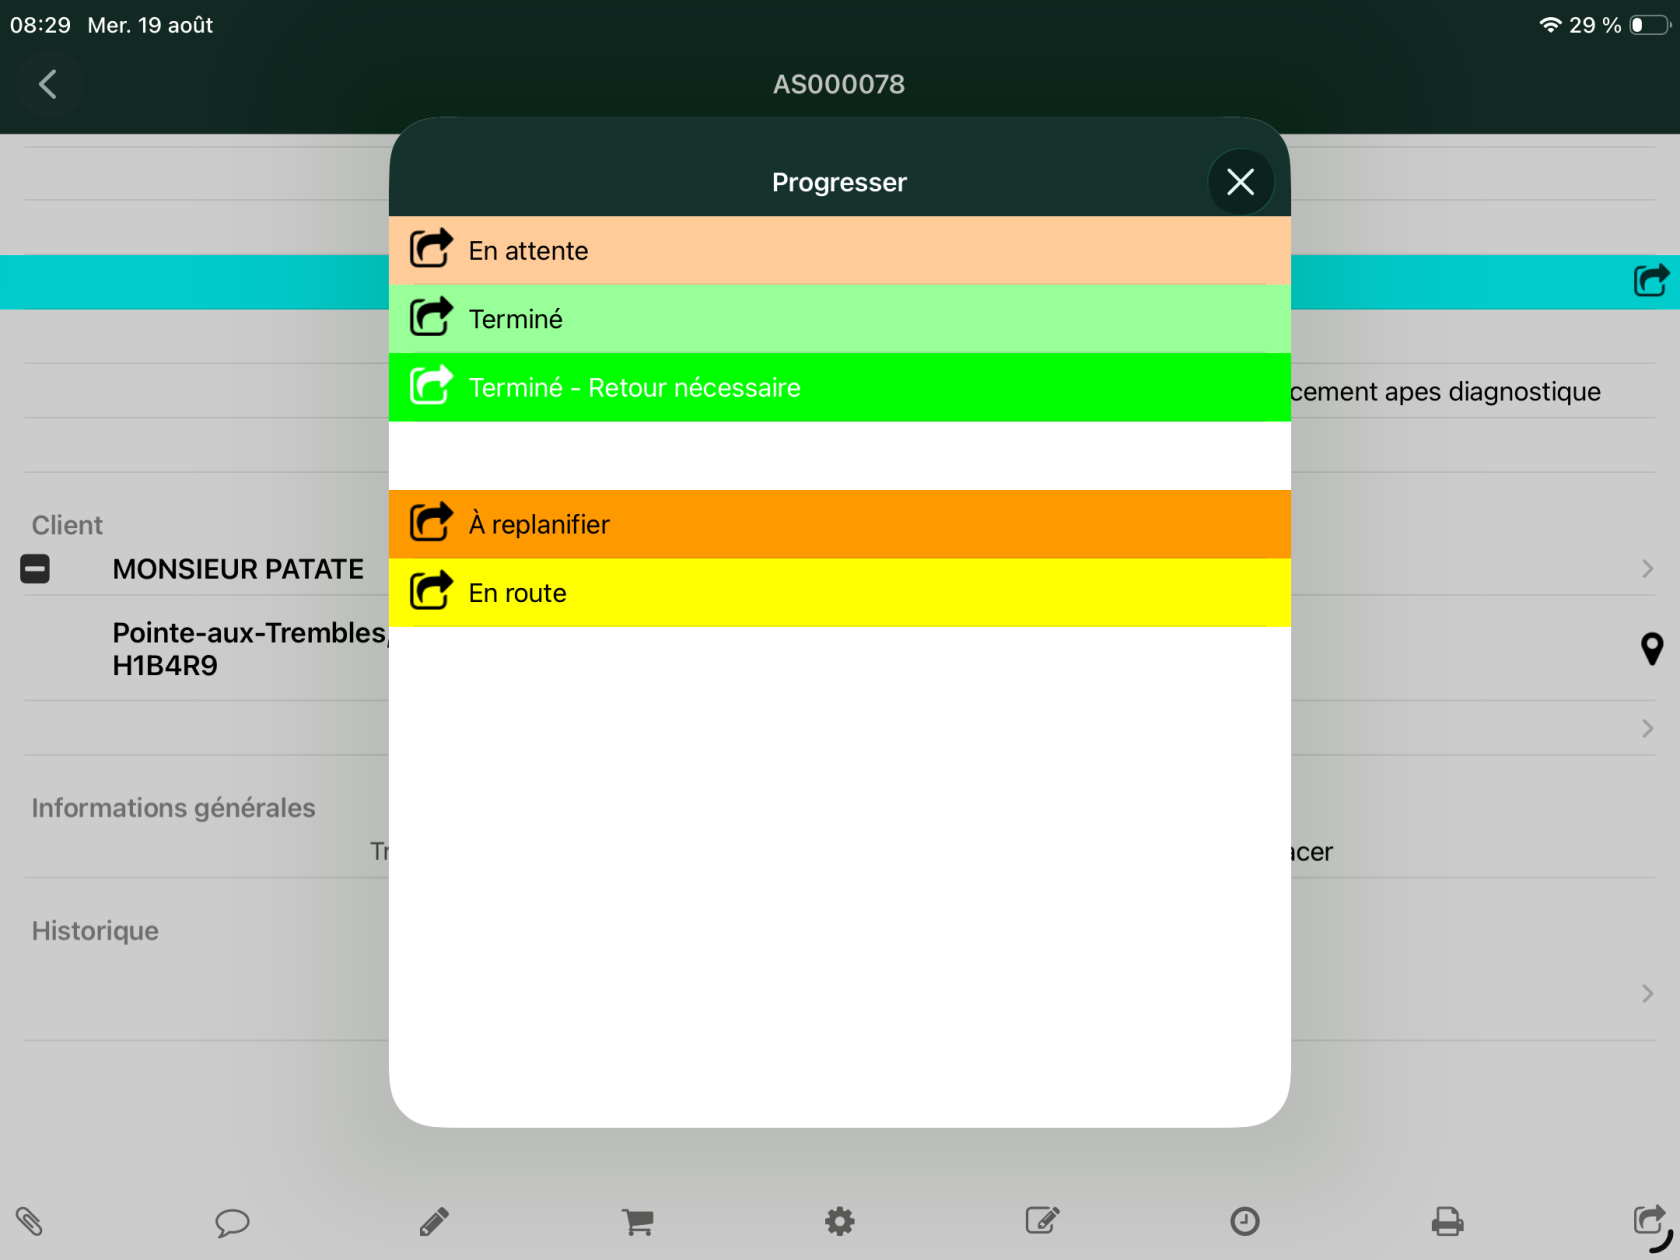Tap the pencil edit icon
This screenshot has height=1260, width=1680.
[x=434, y=1221]
